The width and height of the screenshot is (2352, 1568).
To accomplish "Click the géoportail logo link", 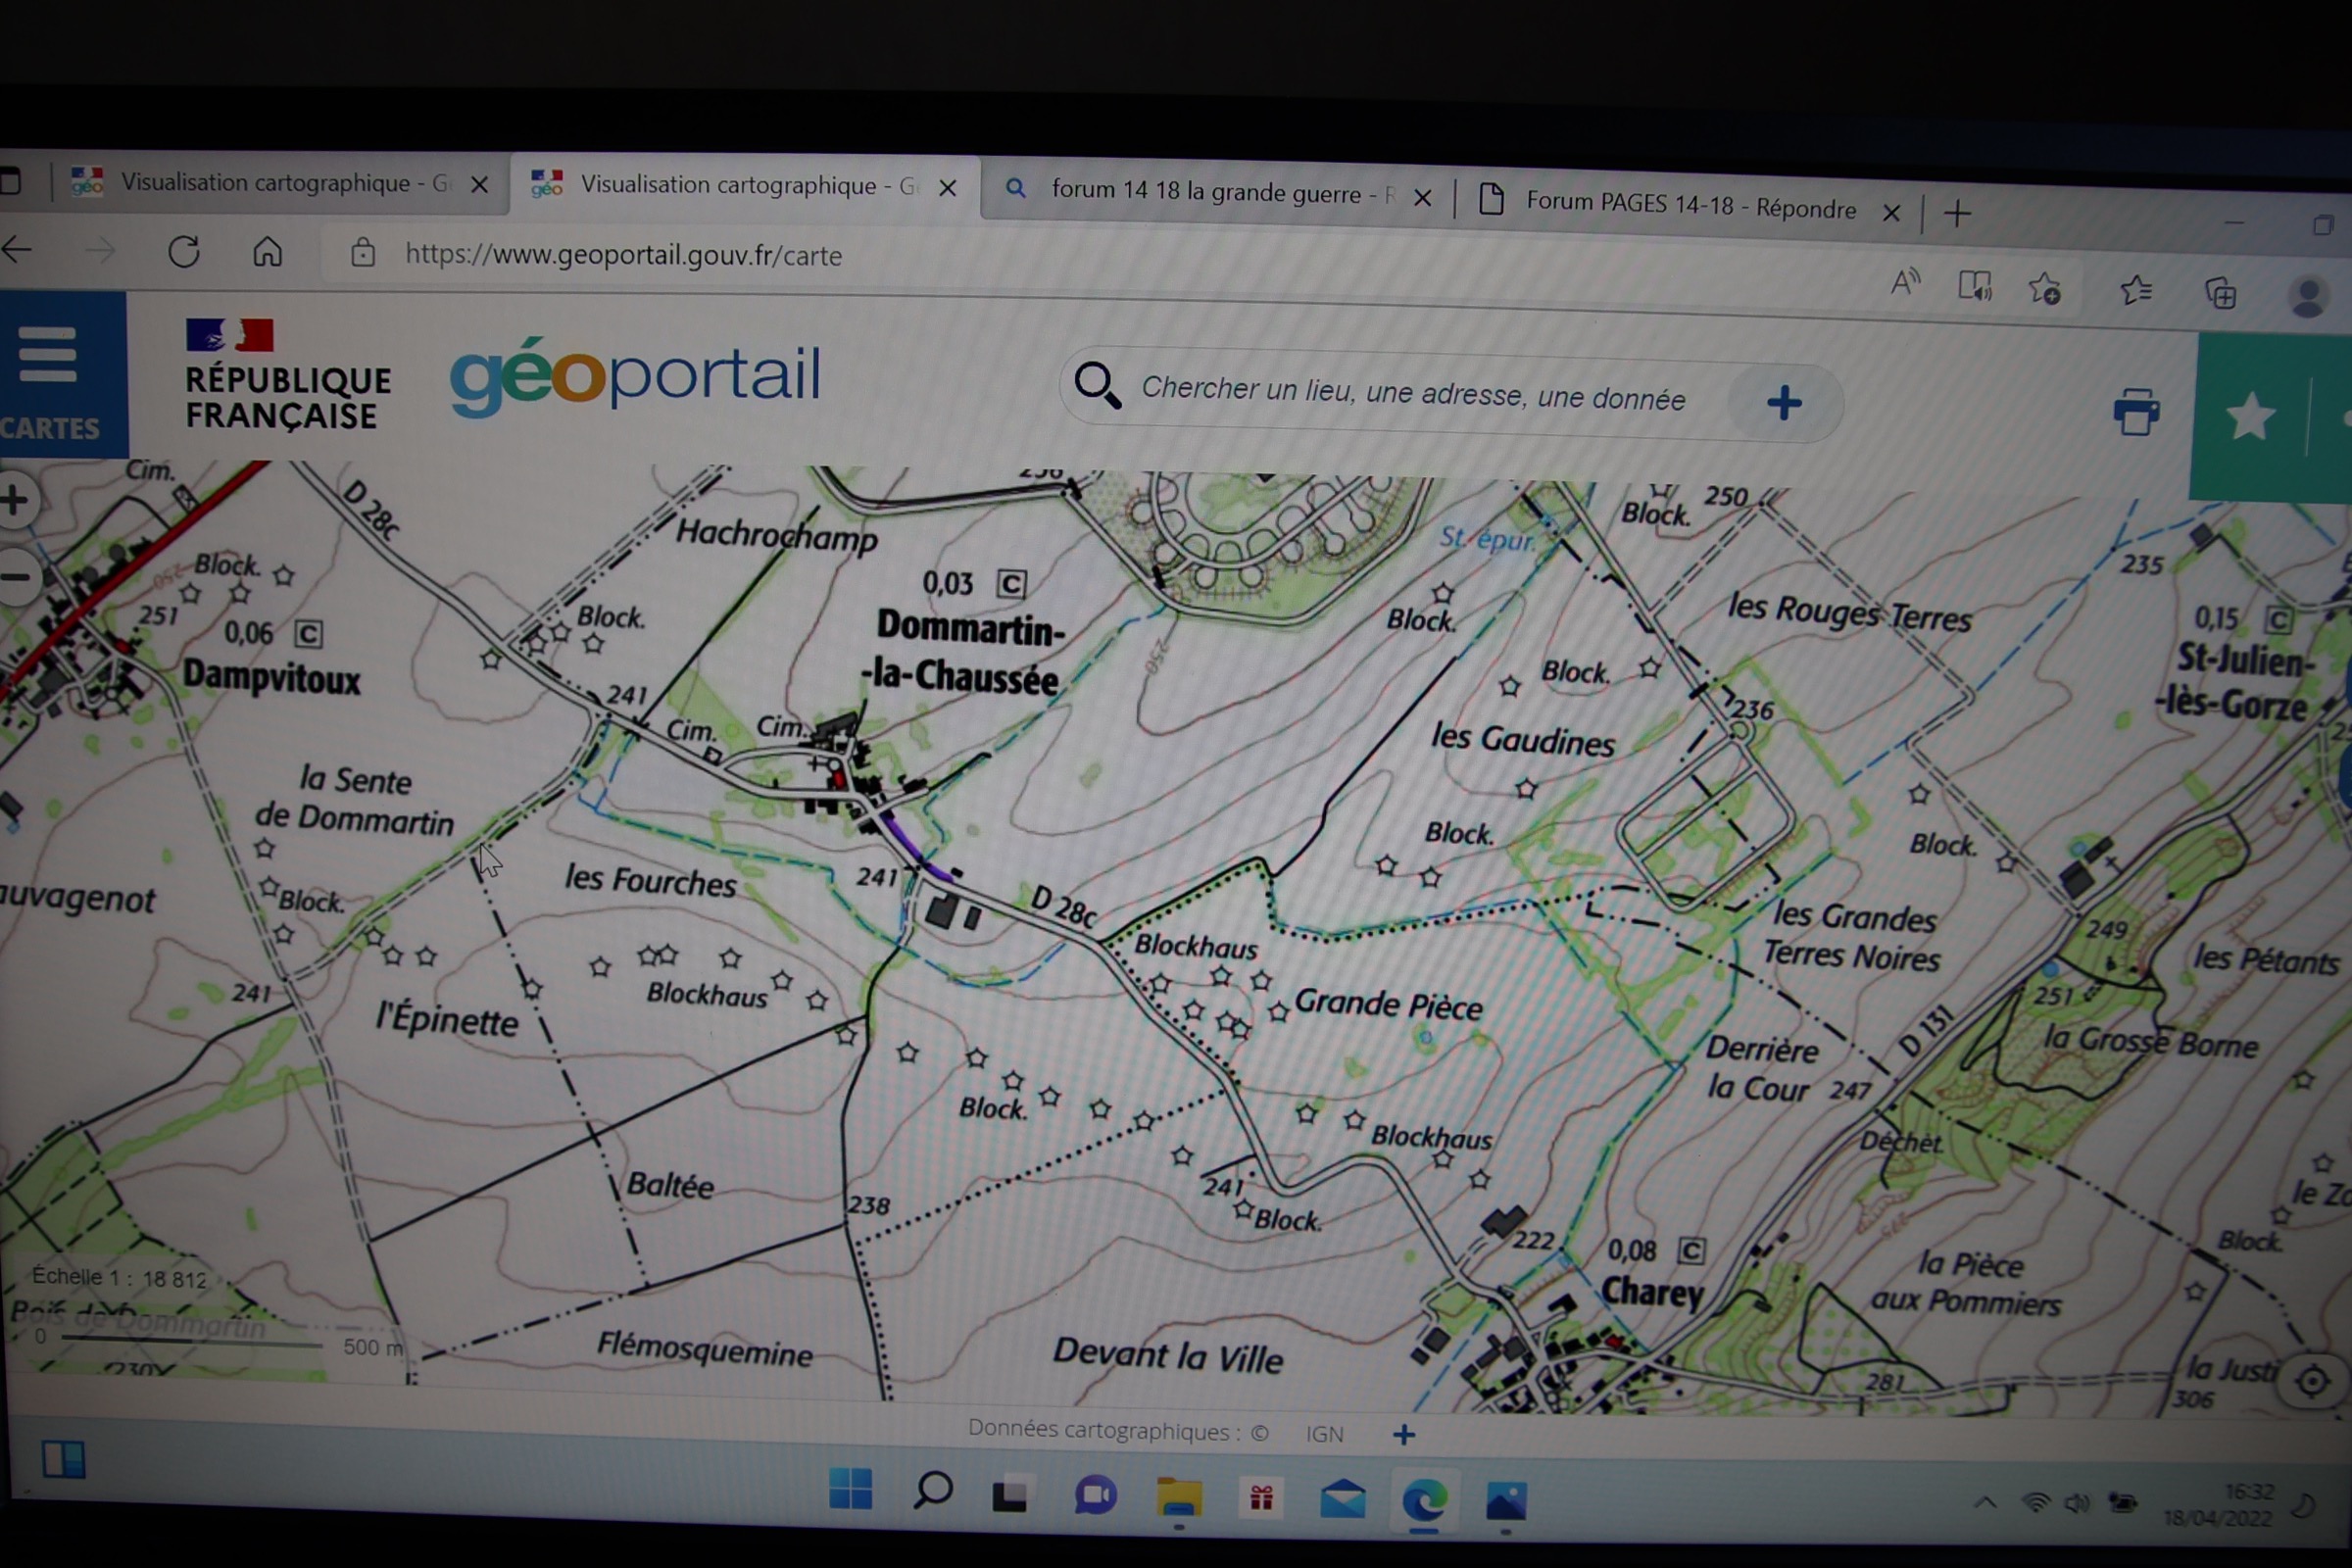I will 635,376.
